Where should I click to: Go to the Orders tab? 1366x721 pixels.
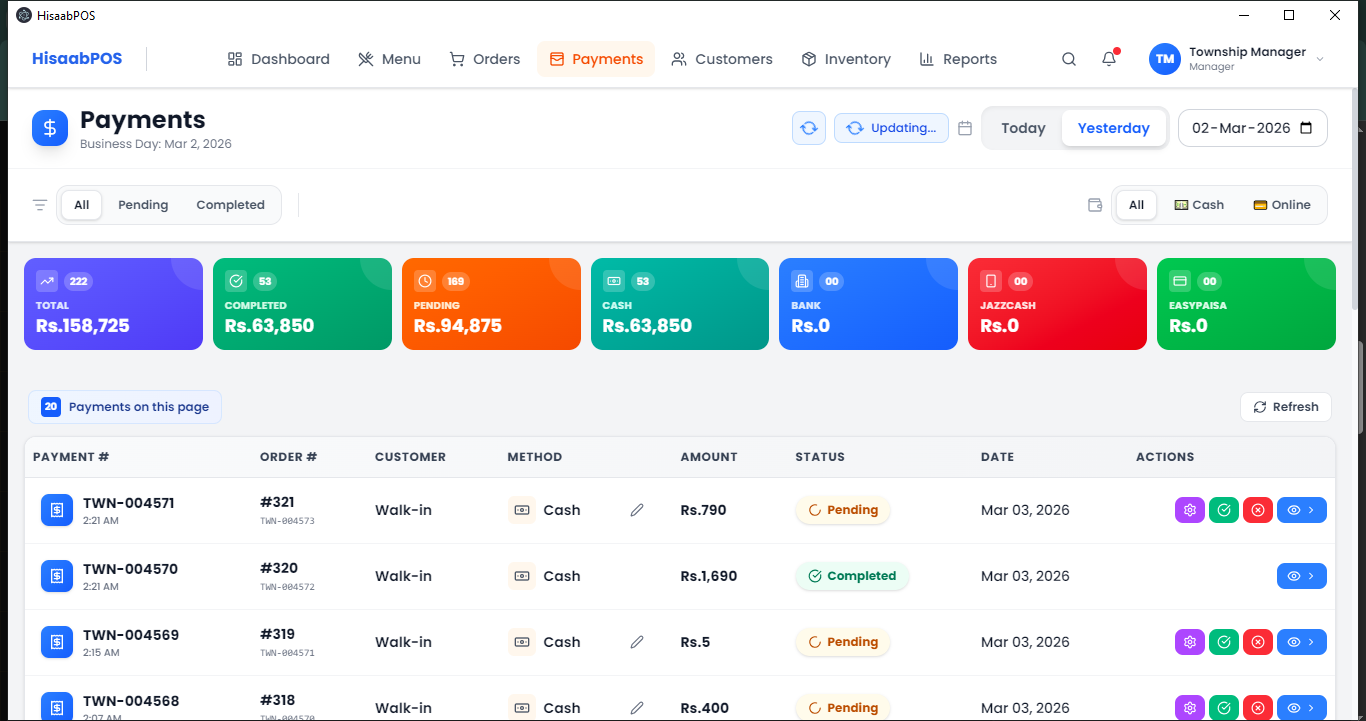pyautogui.click(x=485, y=59)
